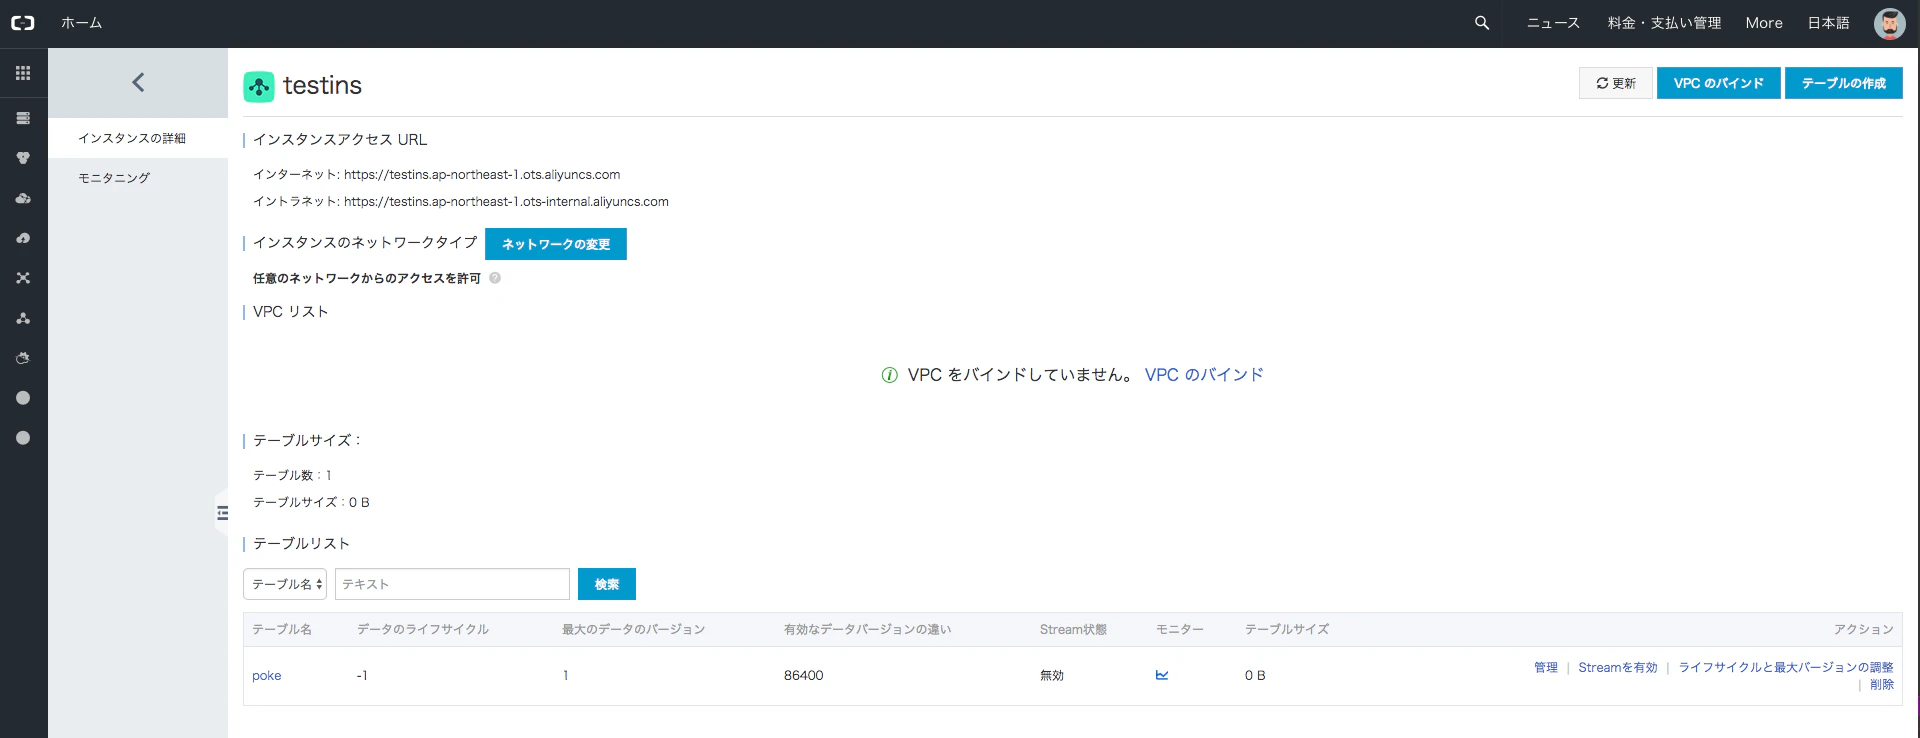The height and width of the screenshot is (738, 1920).
Task: Click the 最大のデータのバージョン column header
Action: point(634,629)
